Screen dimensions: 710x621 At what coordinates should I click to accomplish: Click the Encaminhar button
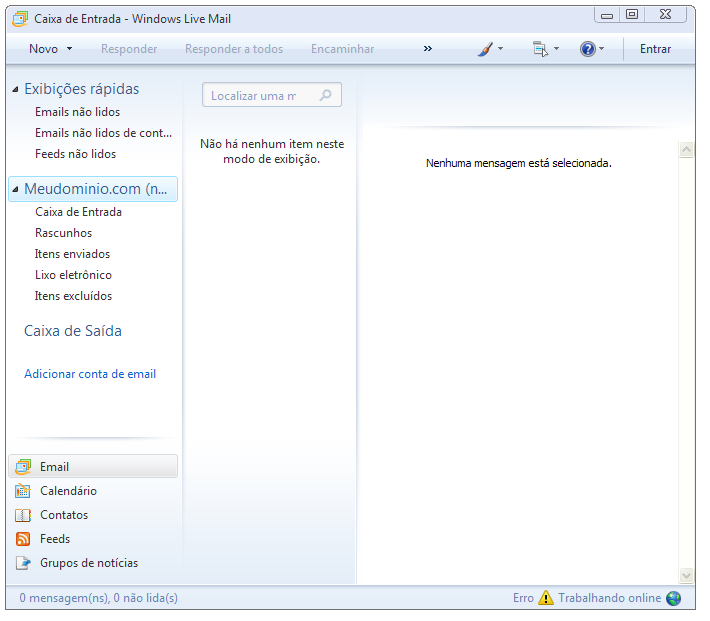pyautogui.click(x=343, y=49)
